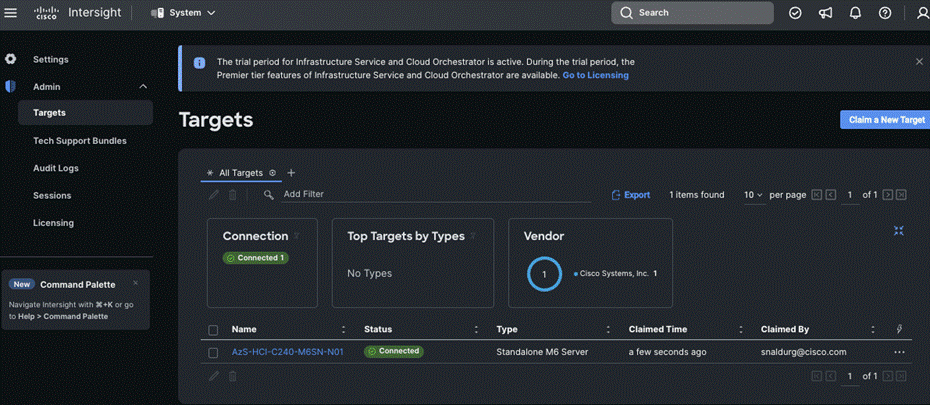The height and width of the screenshot is (405, 930).
Task: Go to first page (top pager)
Action: point(817,194)
